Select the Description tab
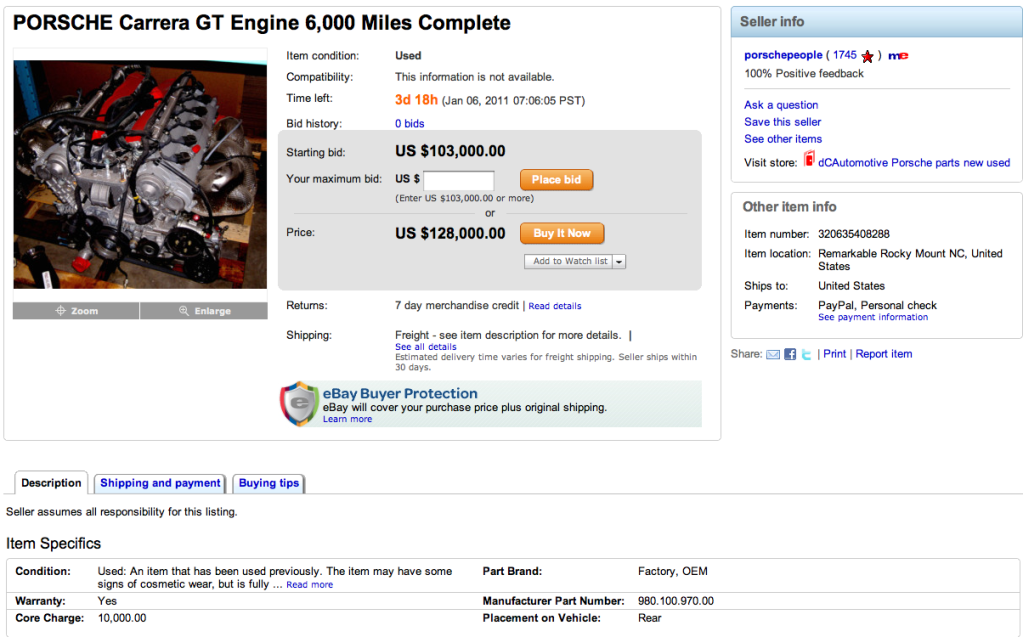Viewport: 1023px width, 637px height. 51,483
